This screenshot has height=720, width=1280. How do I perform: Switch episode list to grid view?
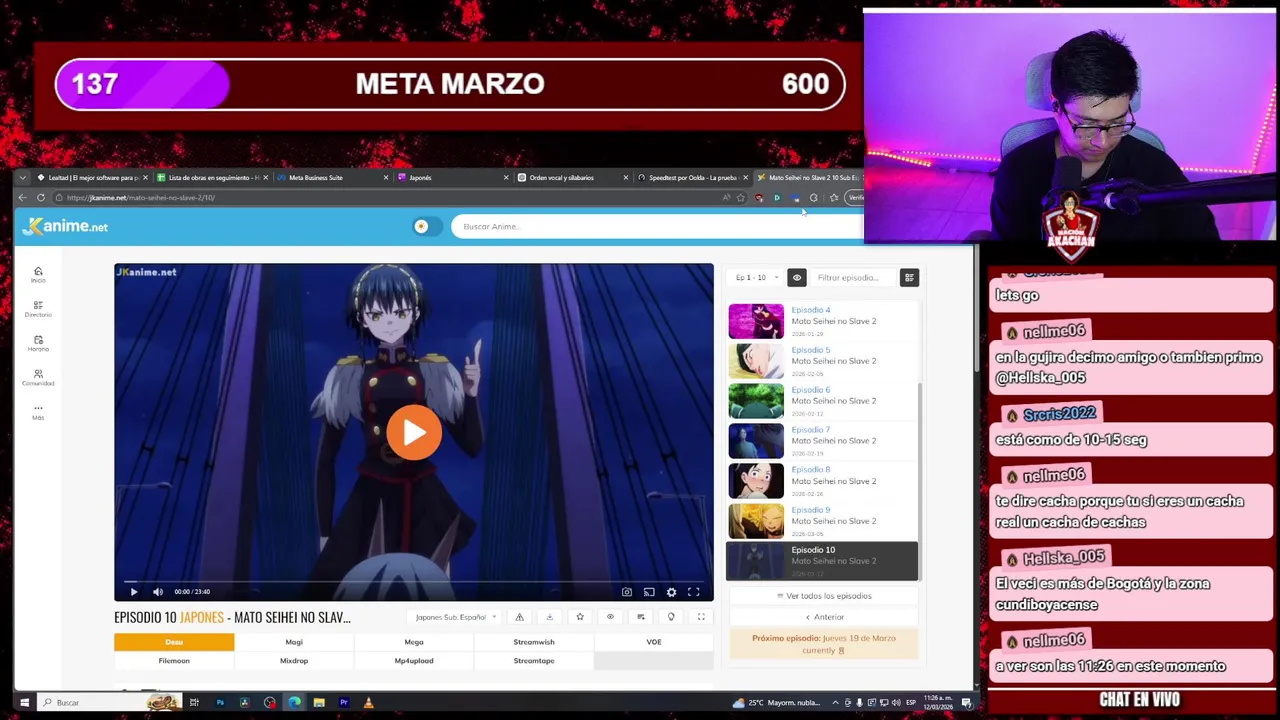pos(909,278)
